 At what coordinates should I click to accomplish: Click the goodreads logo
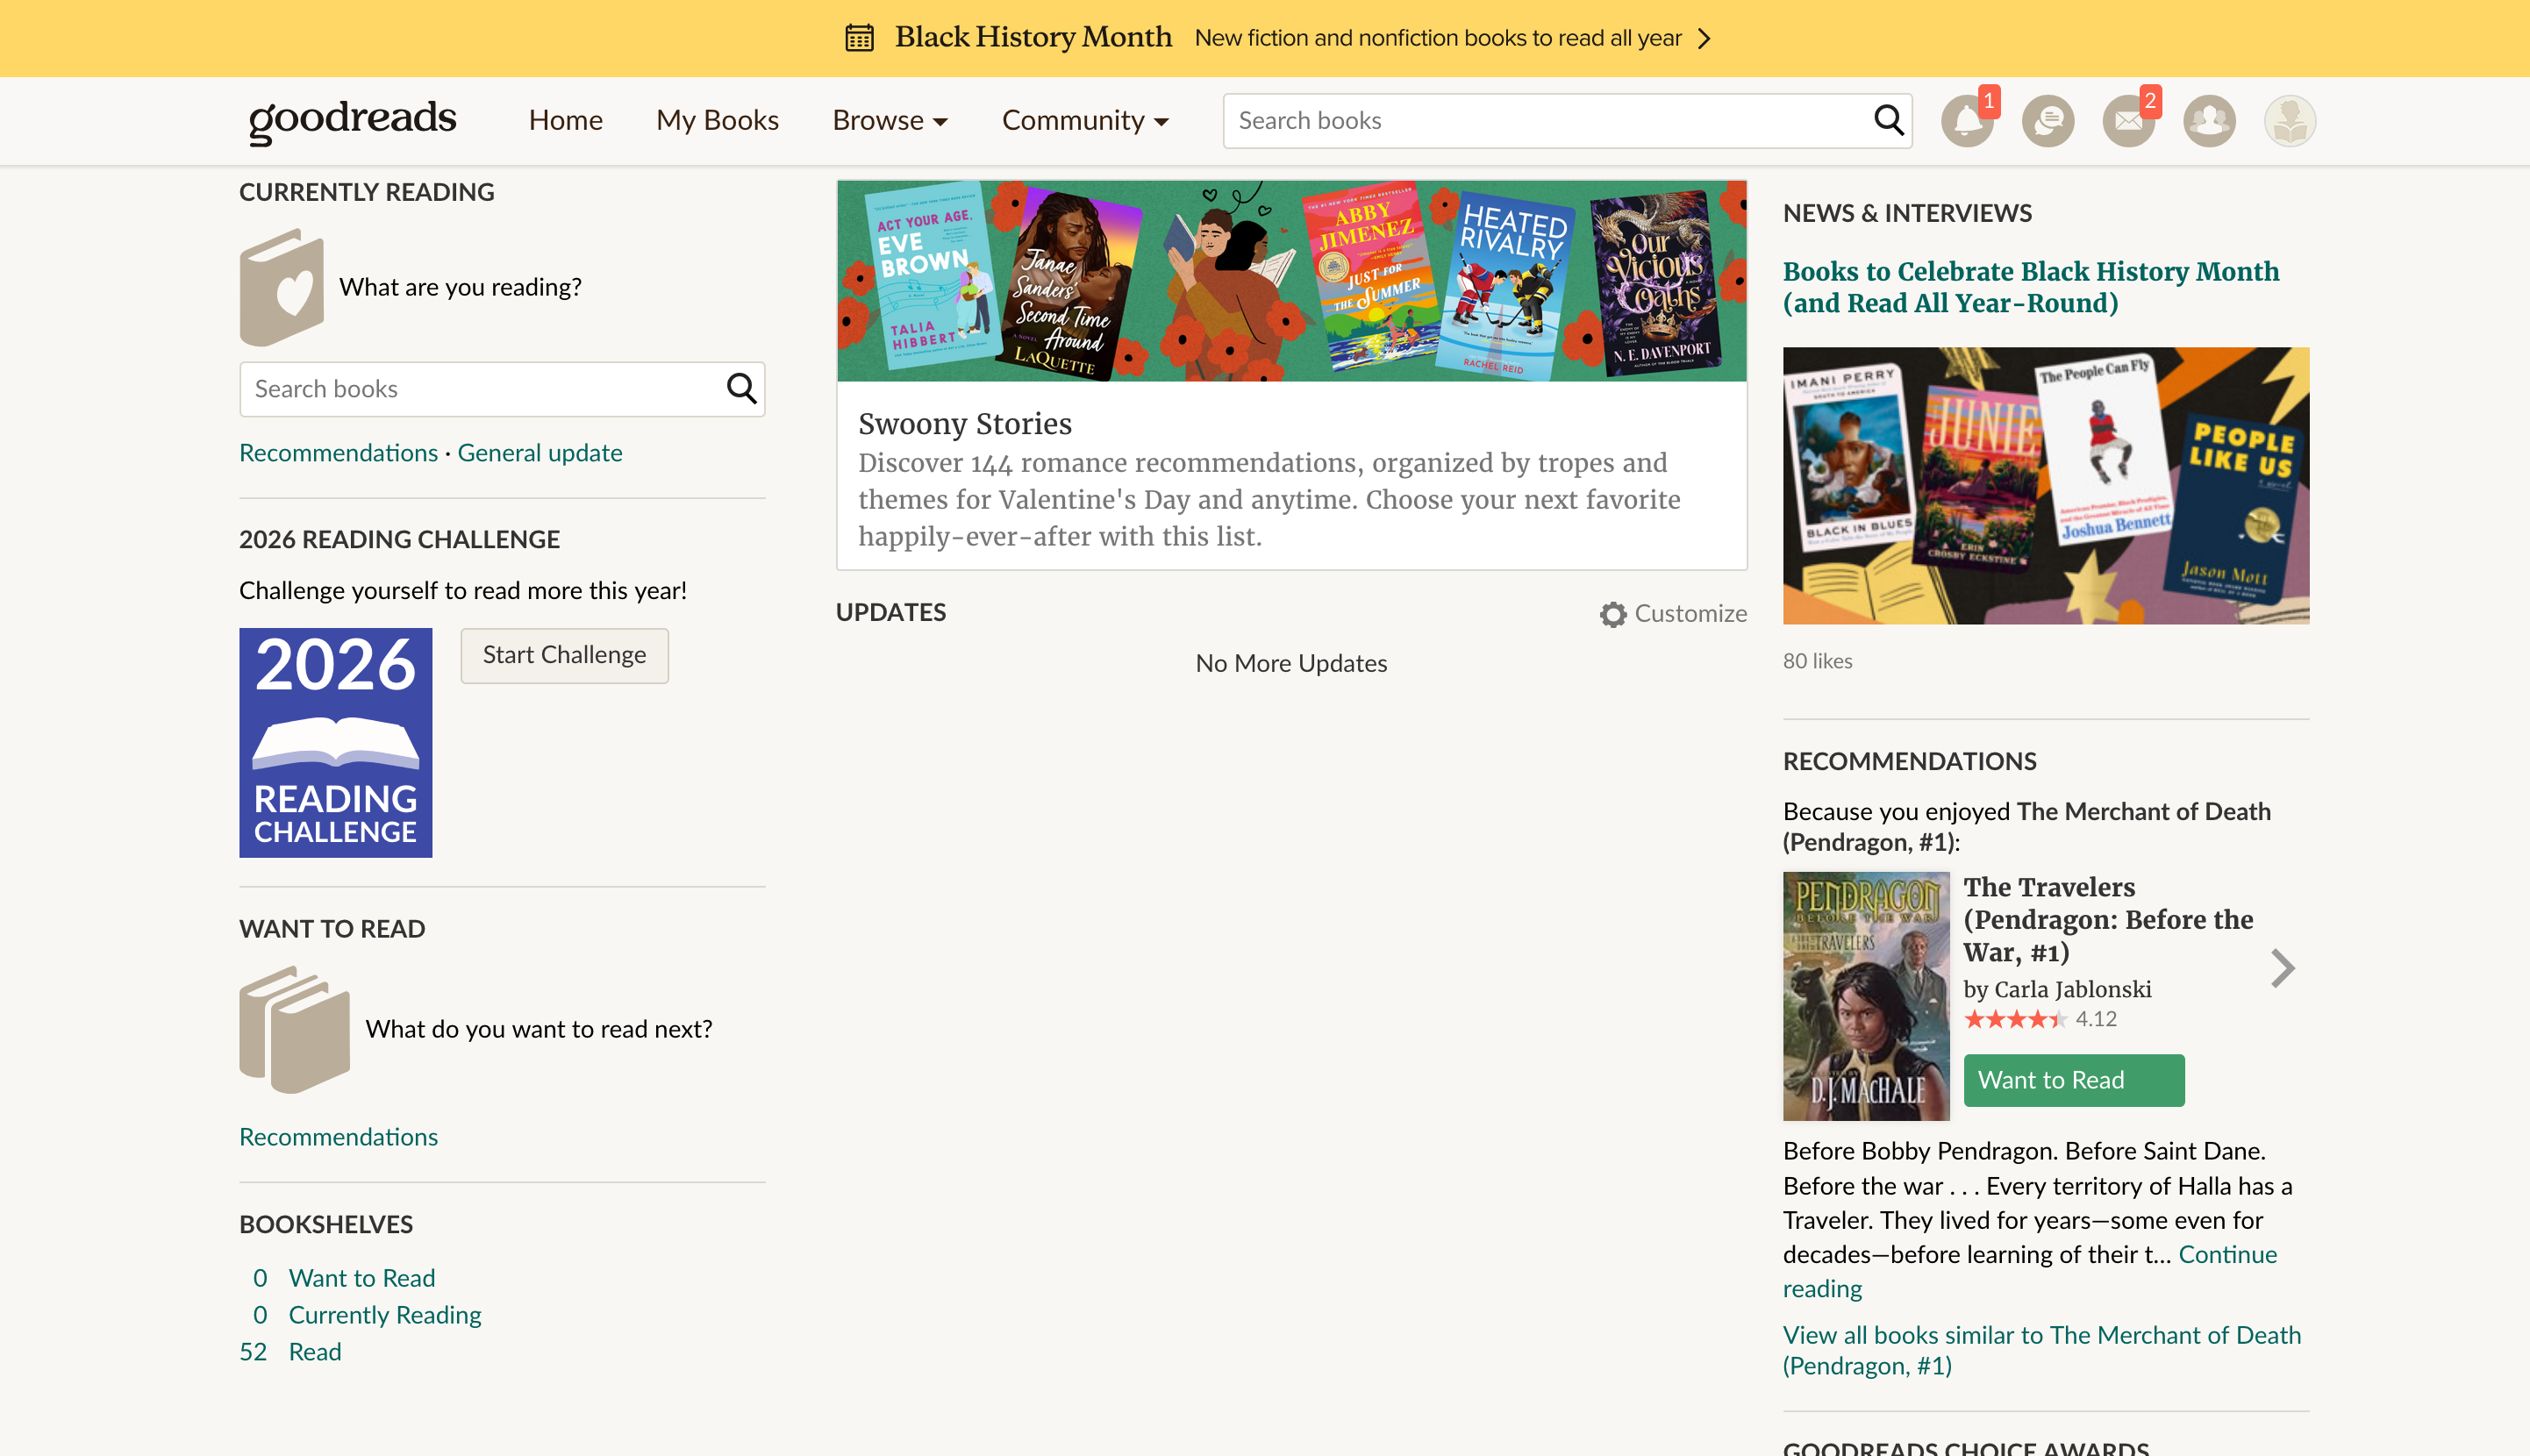[x=352, y=120]
